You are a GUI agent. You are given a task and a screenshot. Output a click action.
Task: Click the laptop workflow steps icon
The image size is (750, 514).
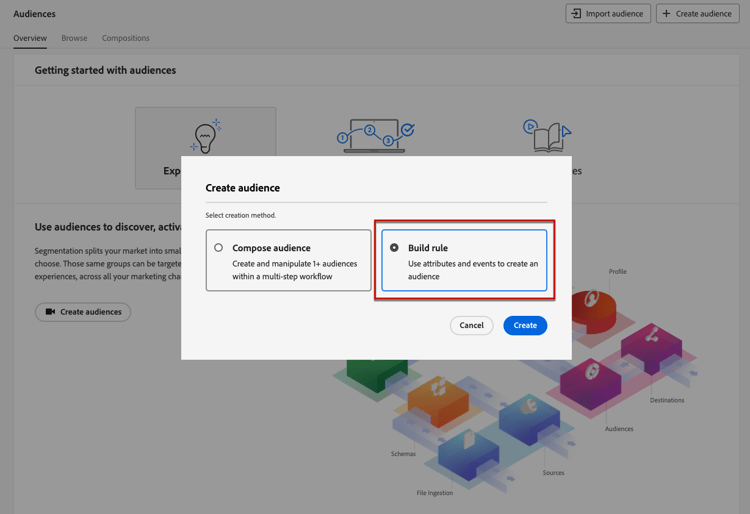point(375,135)
